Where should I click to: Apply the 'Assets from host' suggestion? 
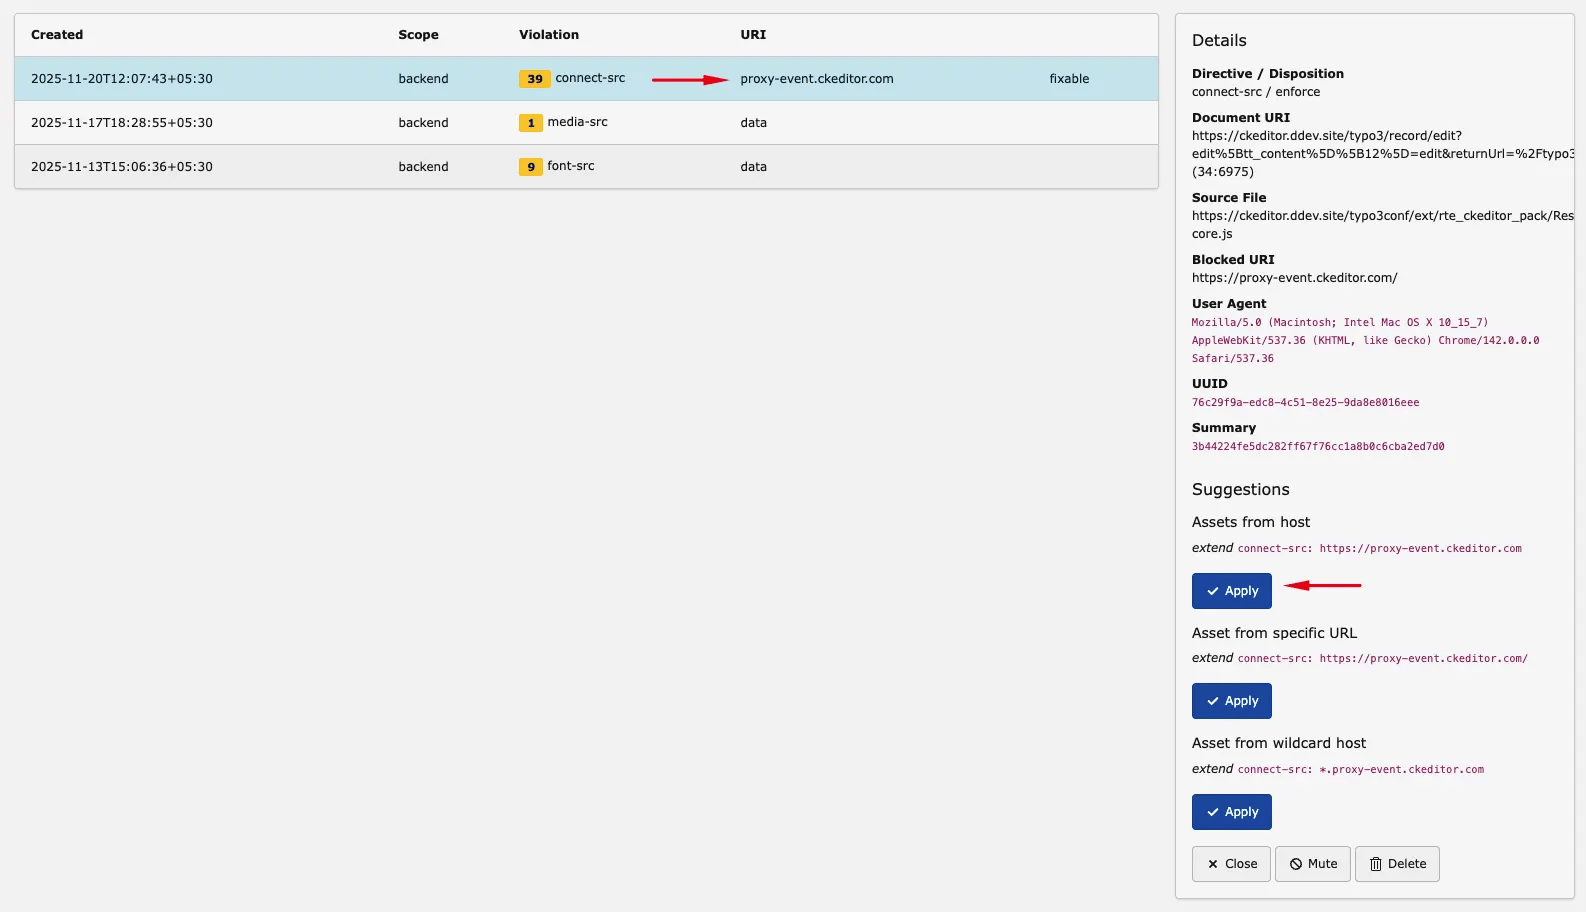1231,591
